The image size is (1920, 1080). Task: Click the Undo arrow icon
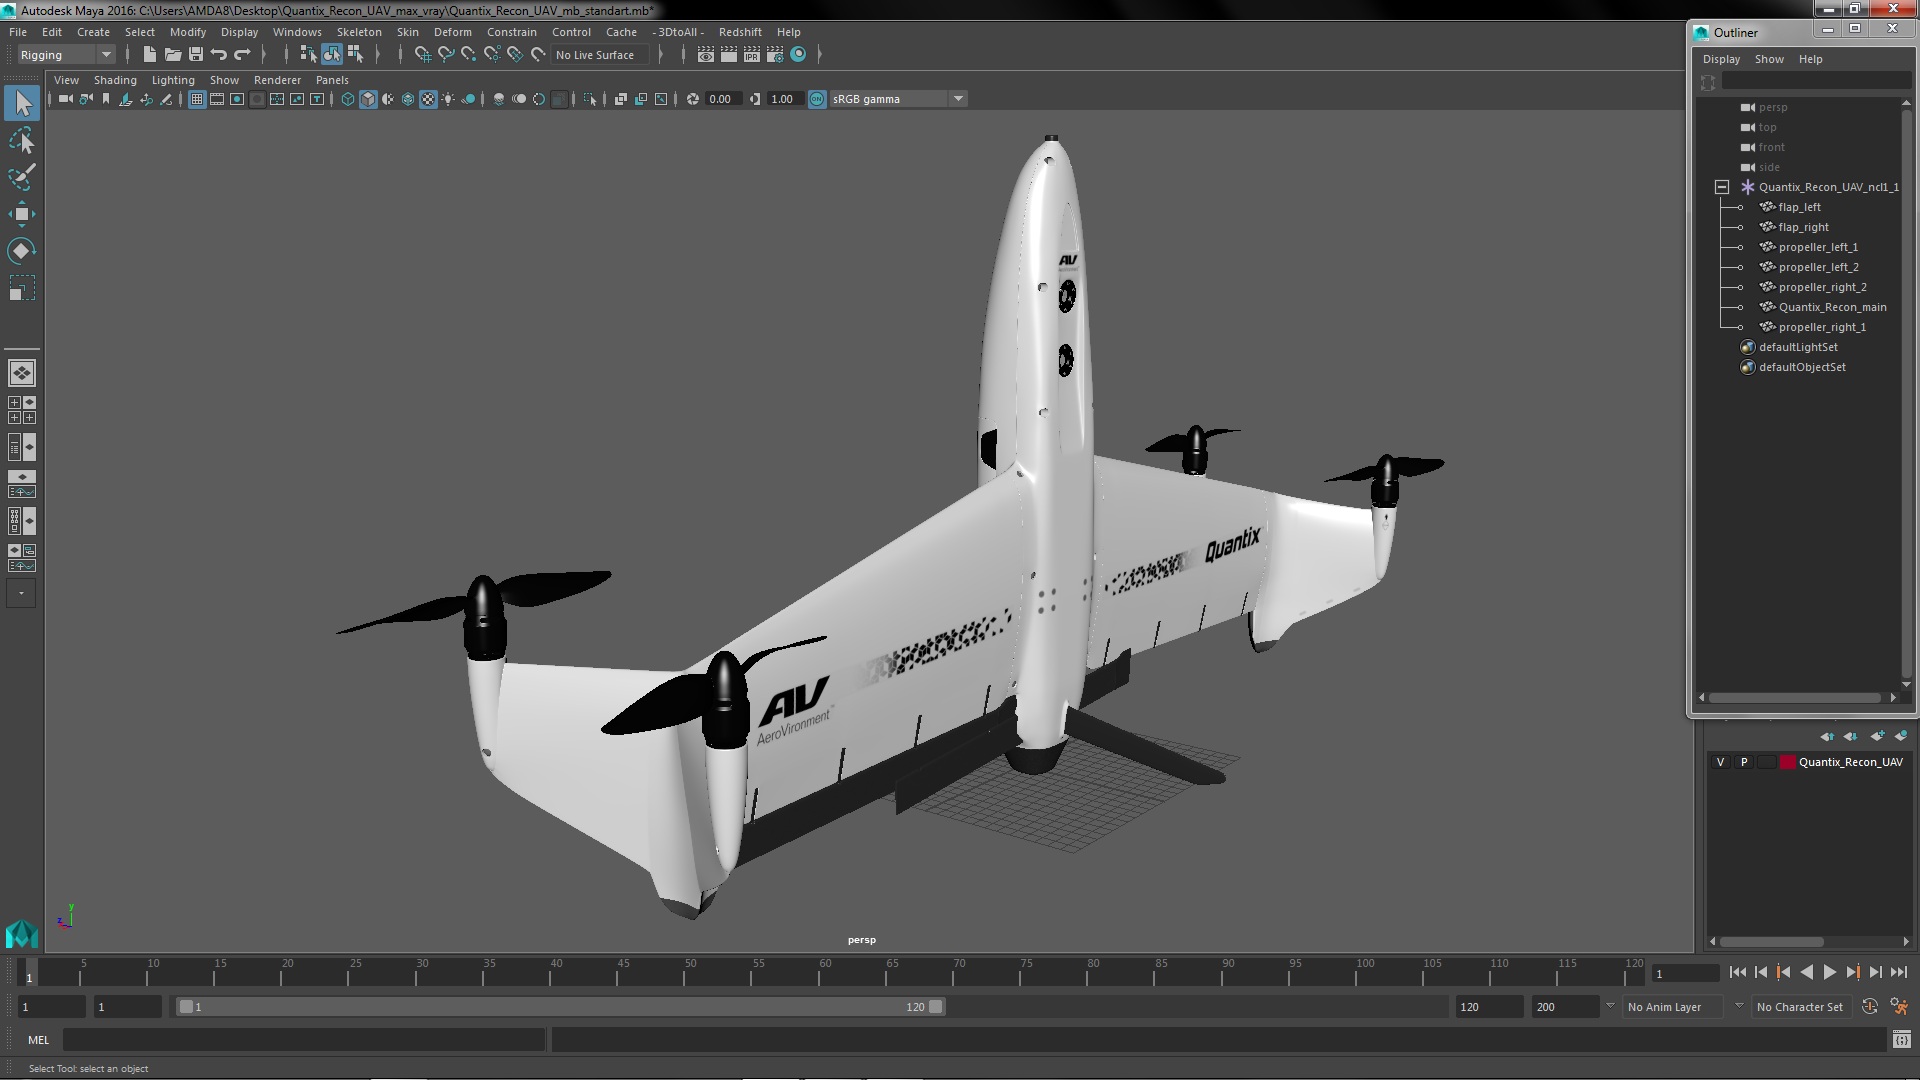[x=219, y=55]
